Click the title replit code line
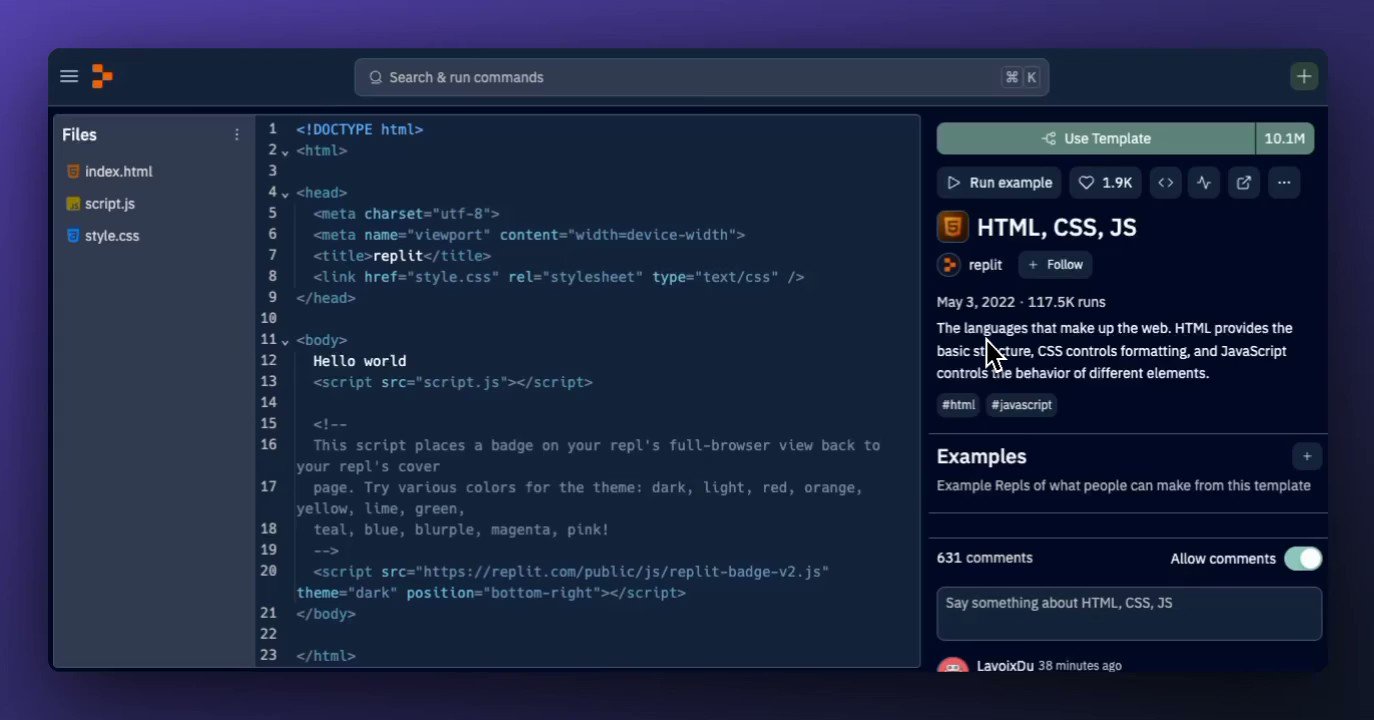 (x=402, y=256)
